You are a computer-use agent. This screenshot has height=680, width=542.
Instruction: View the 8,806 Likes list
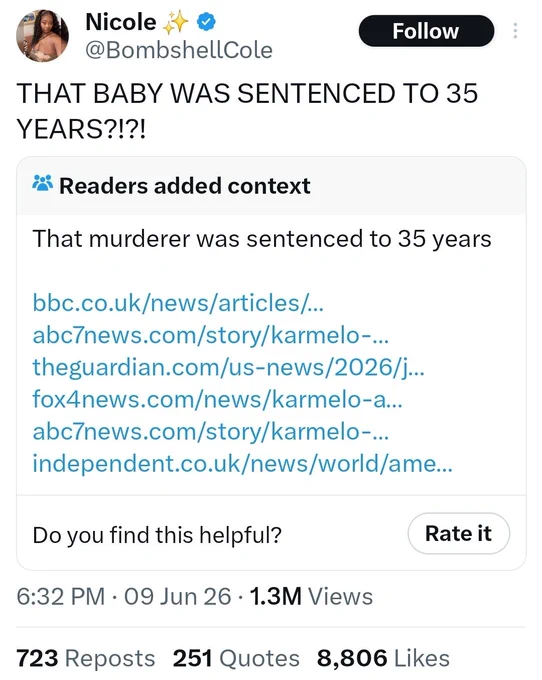click(383, 658)
